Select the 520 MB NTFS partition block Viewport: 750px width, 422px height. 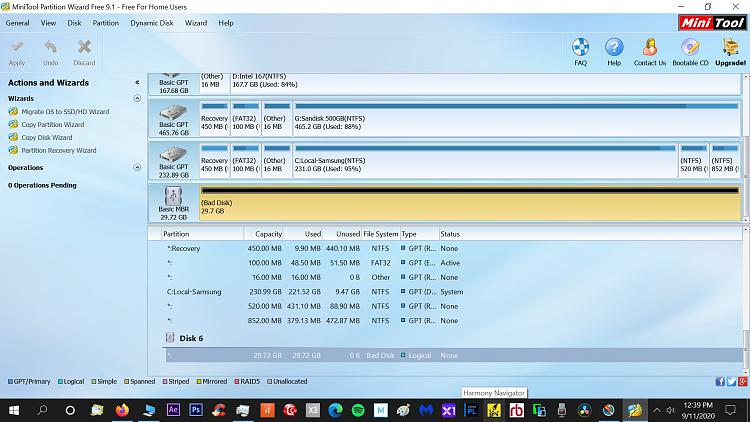[x=693, y=161]
